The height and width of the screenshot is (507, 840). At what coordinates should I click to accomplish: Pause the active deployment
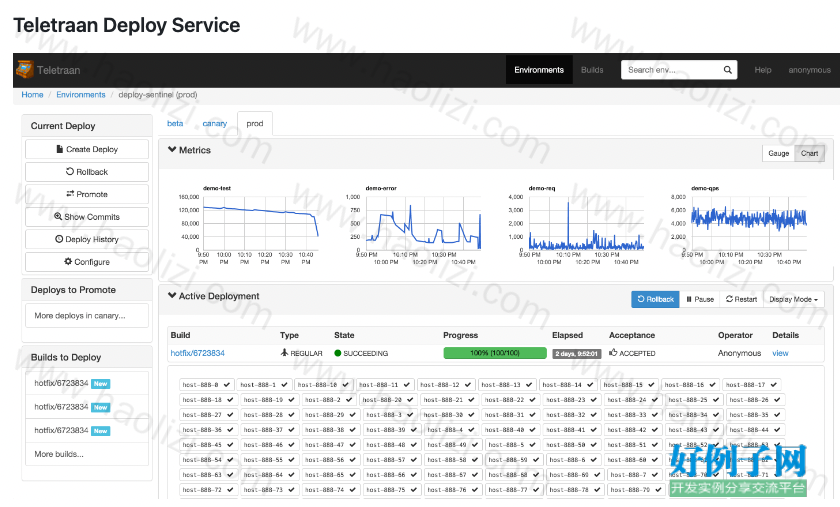[x=700, y=299]
